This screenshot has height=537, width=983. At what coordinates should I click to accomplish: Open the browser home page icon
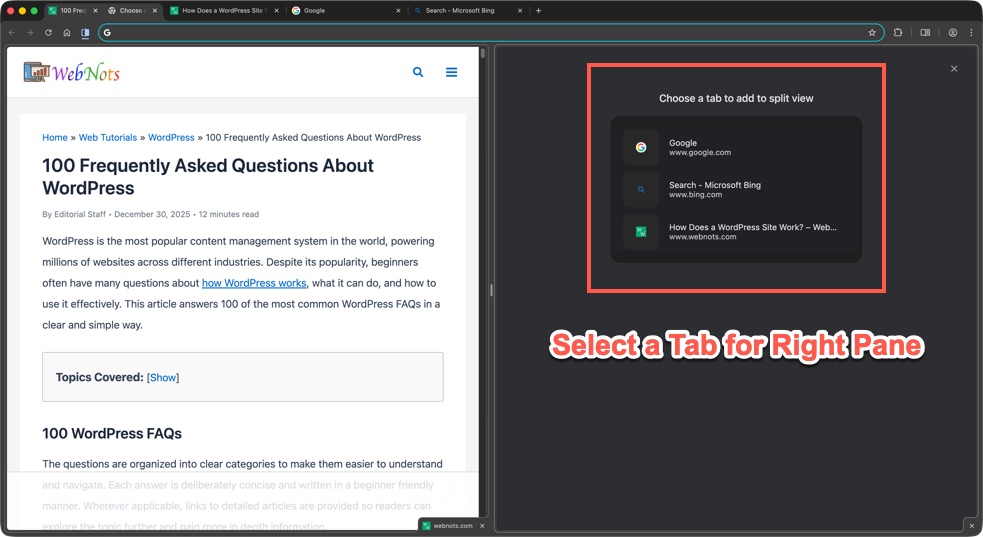click(x=66, y=33)
